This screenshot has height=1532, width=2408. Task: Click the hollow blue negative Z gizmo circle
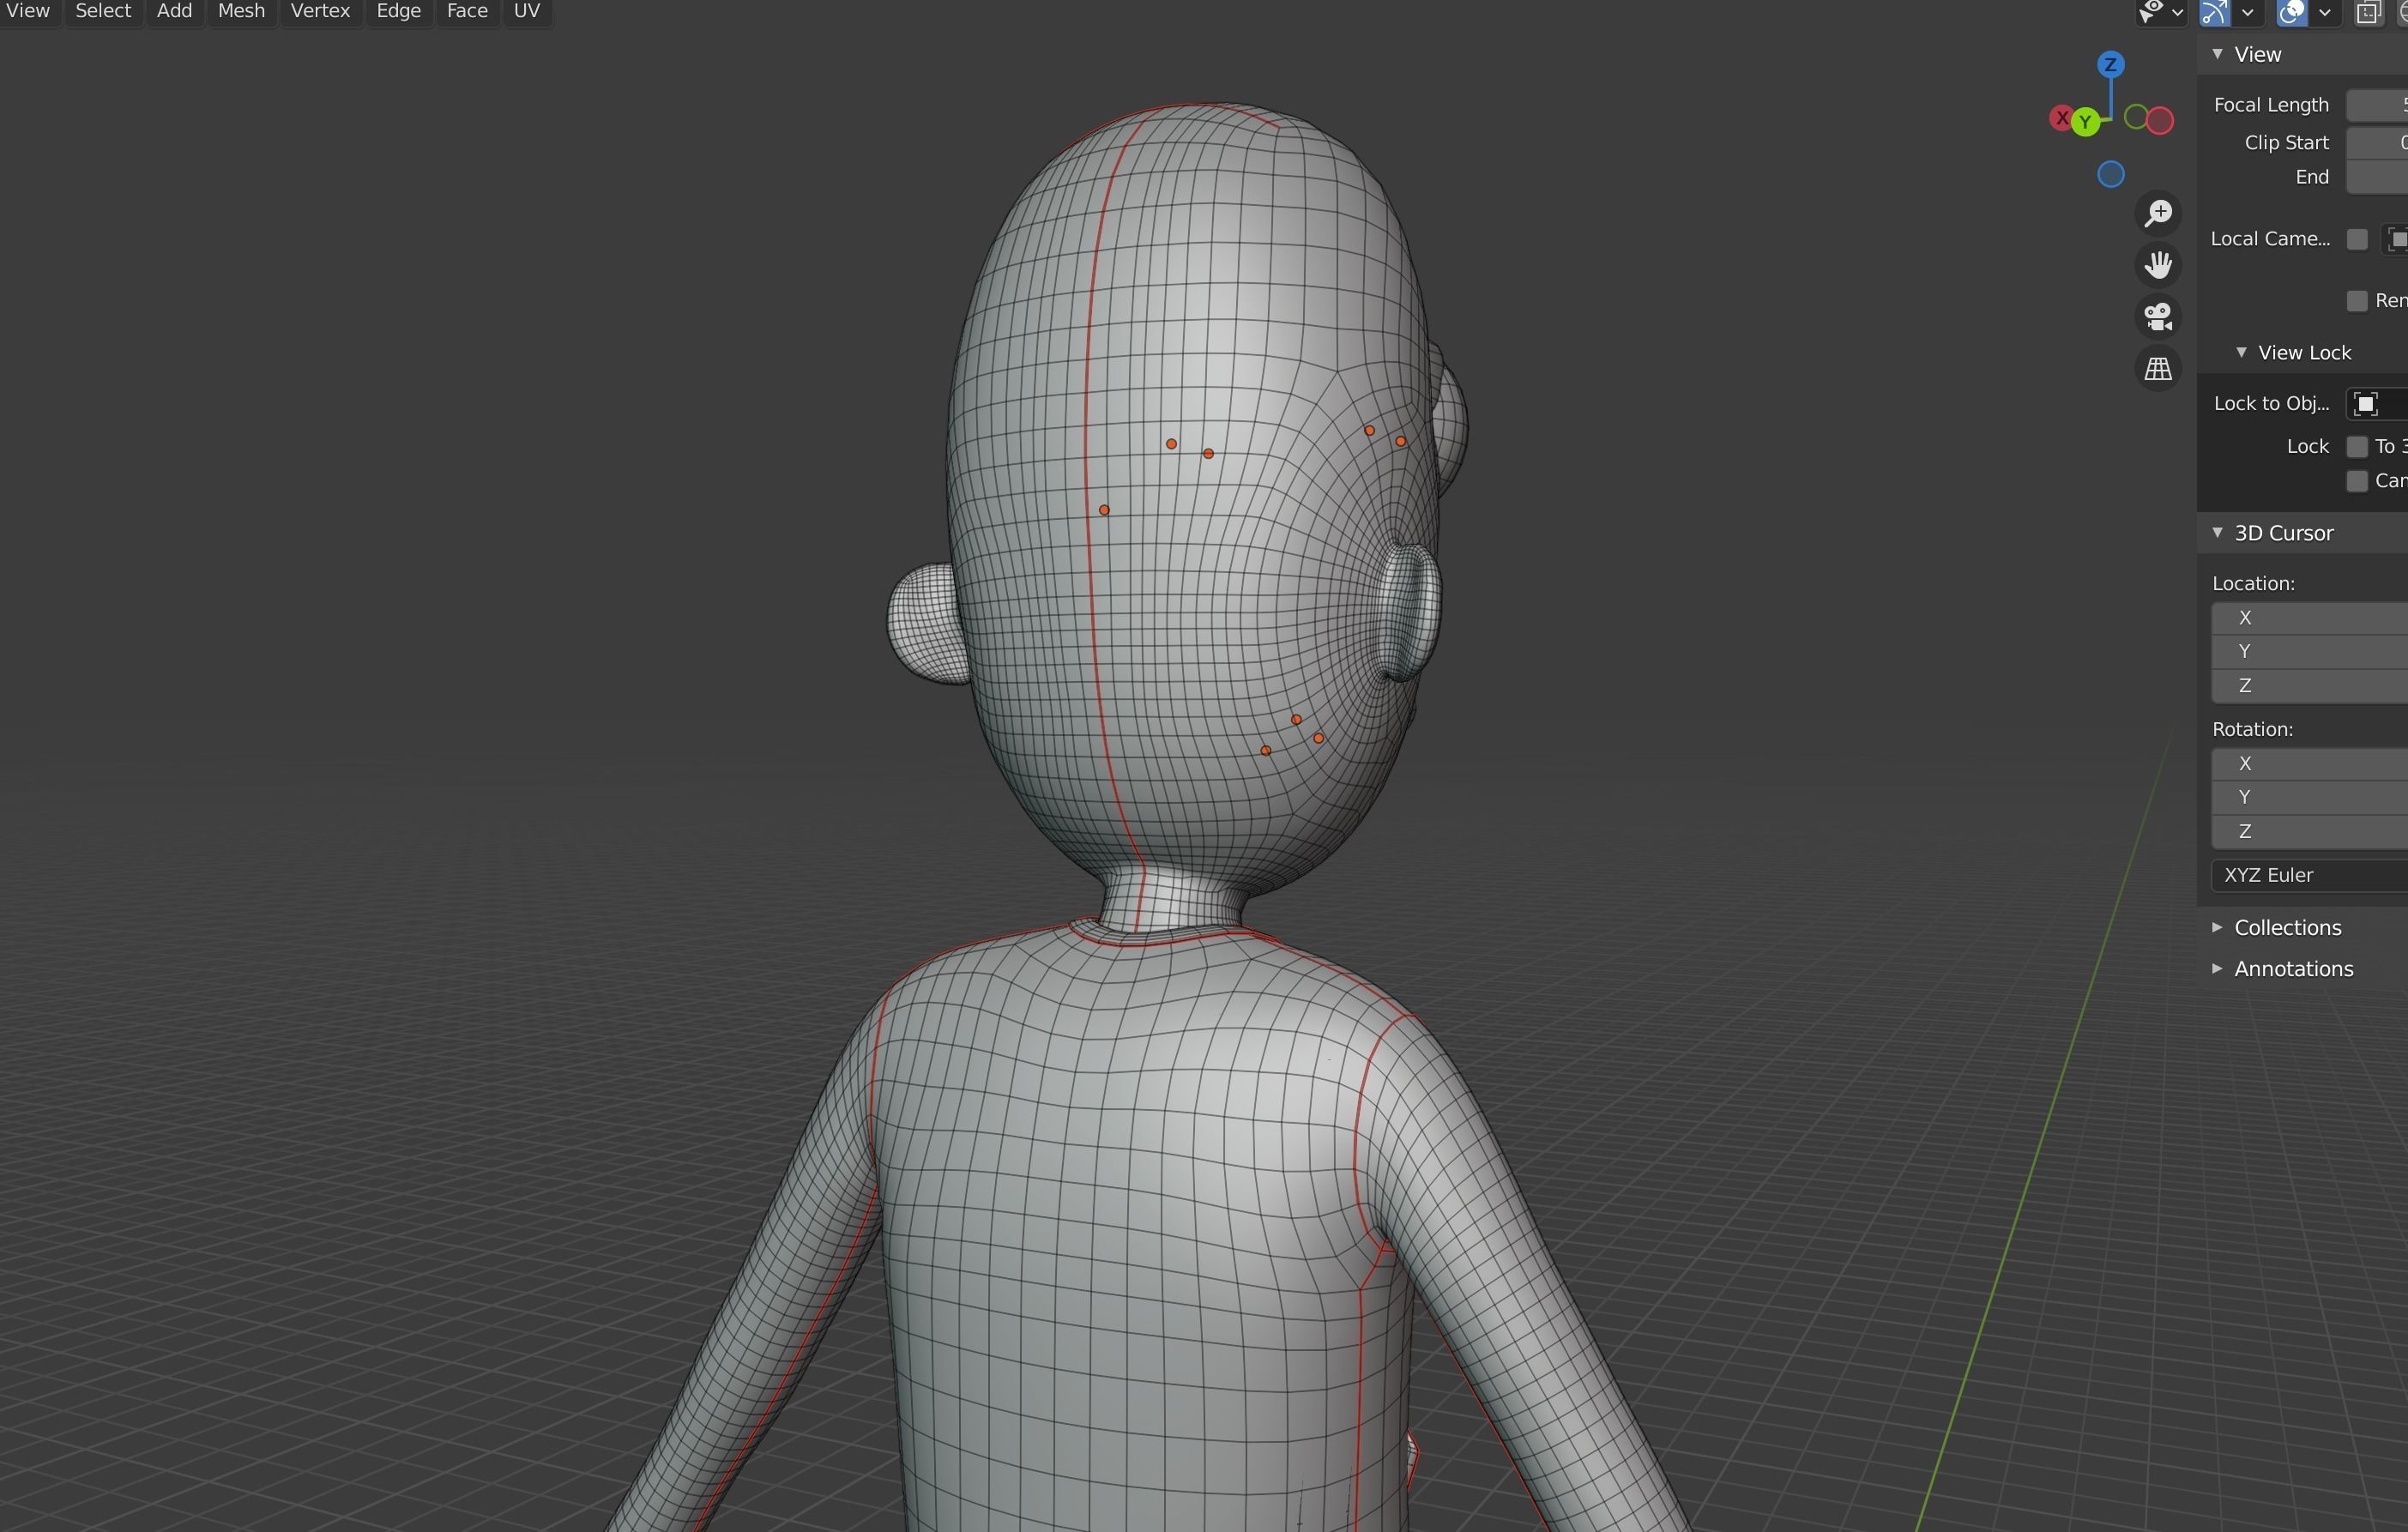(2110, 175)
